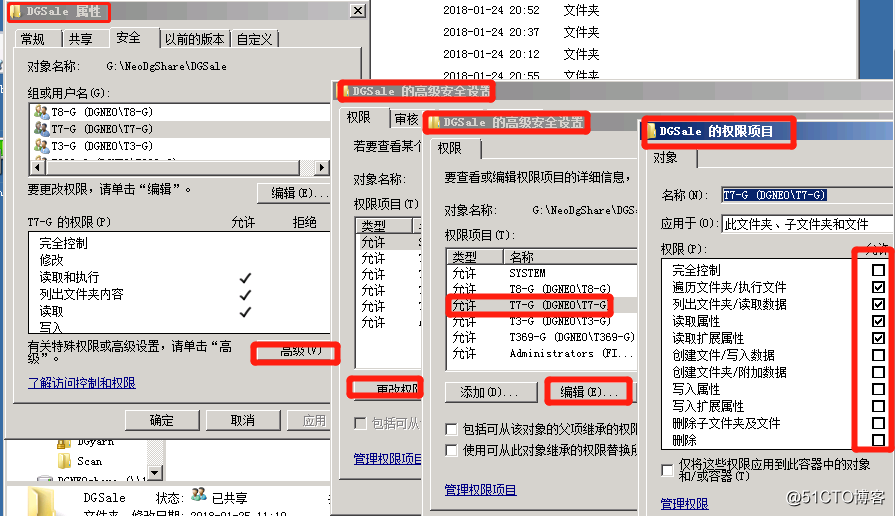Open 管理权限 link in permission entry dialog

point(684,504)
